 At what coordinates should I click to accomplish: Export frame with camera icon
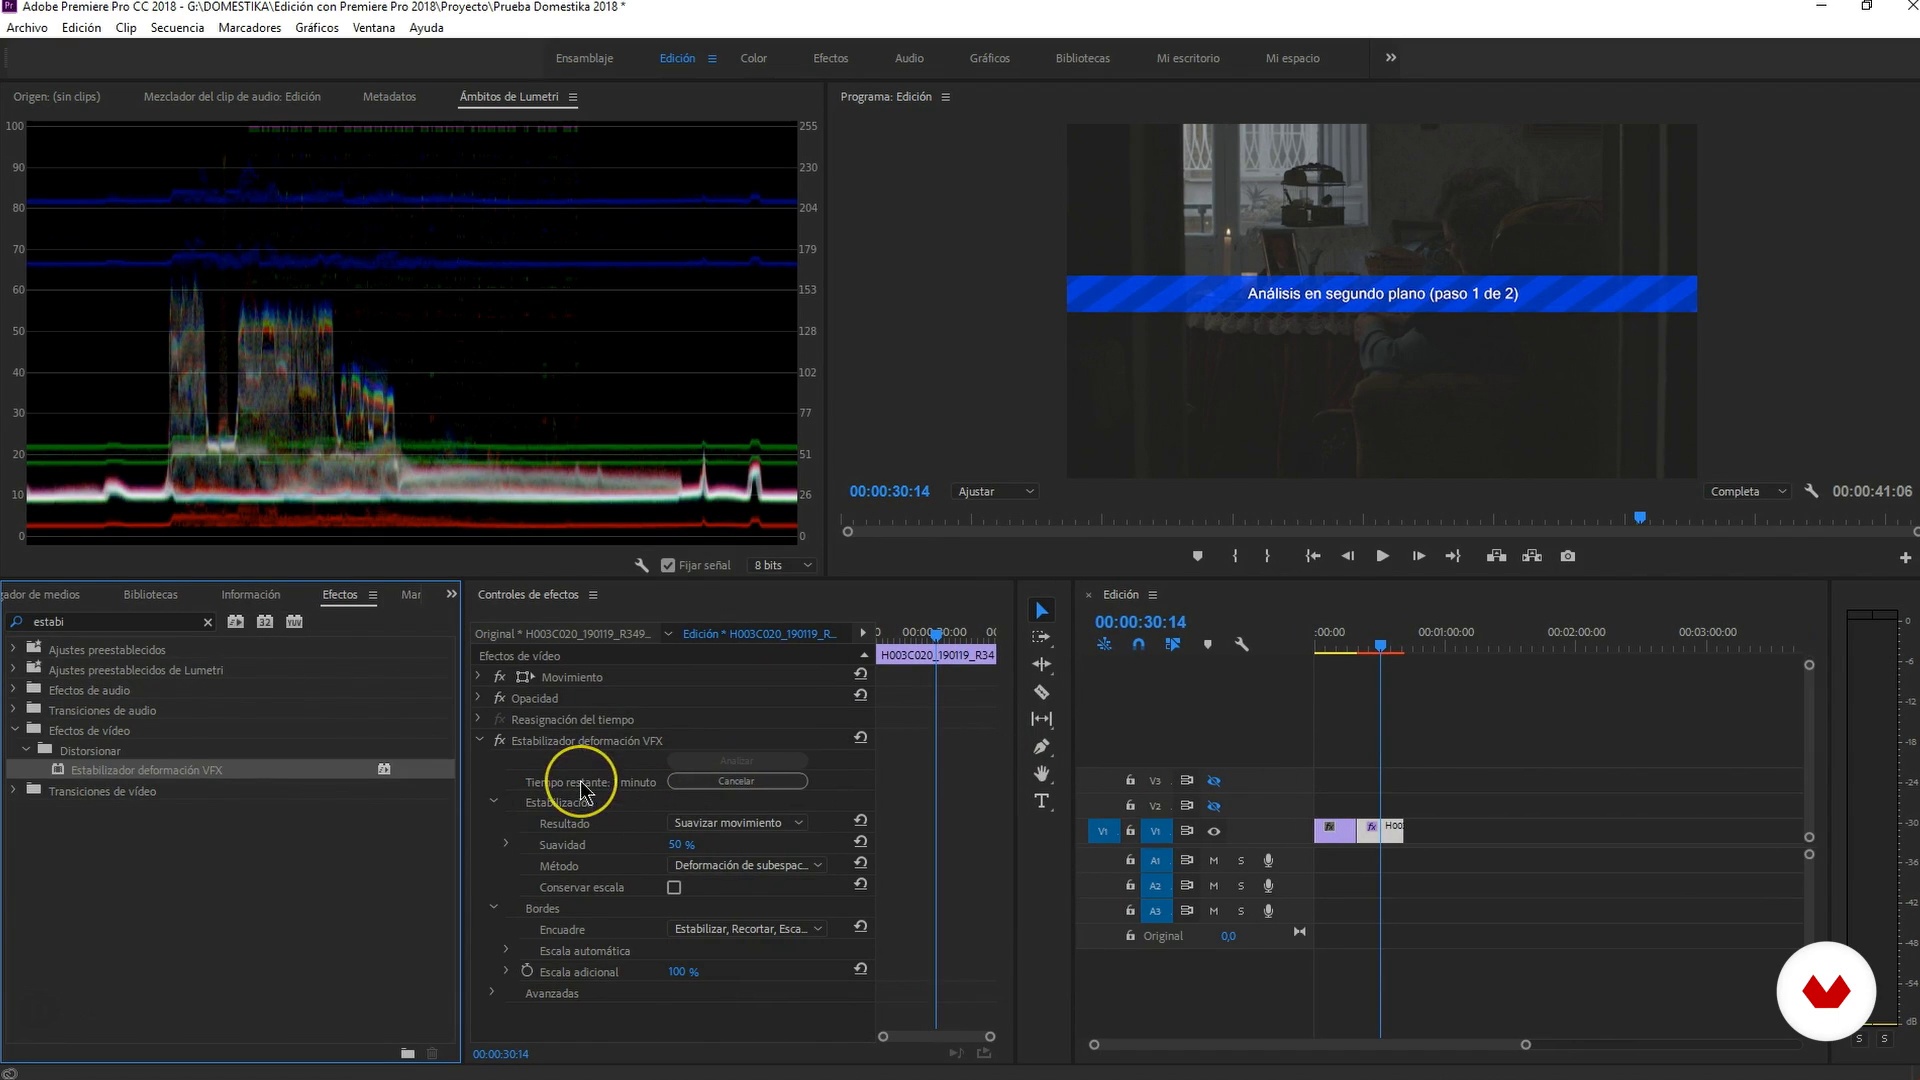point(1567,556)
